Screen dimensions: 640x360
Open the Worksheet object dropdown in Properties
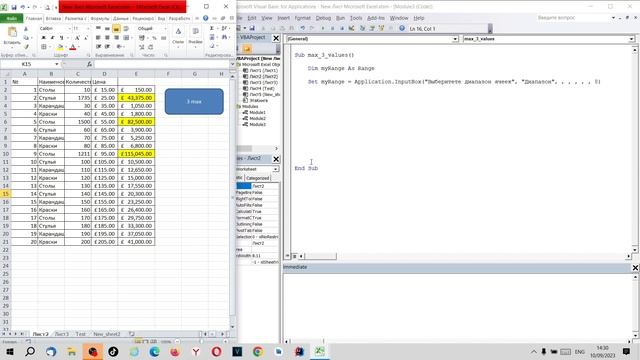click(x=276, y=169)
